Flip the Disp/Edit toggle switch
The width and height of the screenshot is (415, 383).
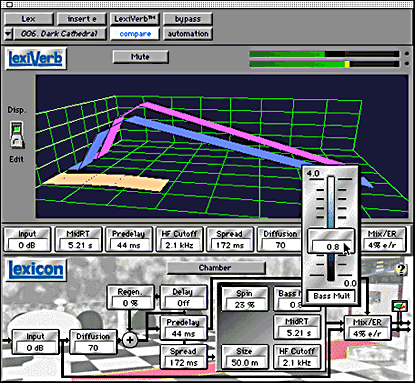(17, 135)
